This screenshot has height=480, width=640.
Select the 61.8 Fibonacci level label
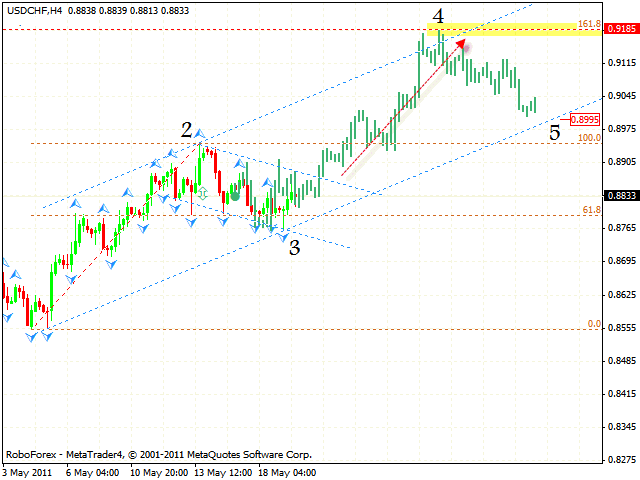(x=591, y=210)
